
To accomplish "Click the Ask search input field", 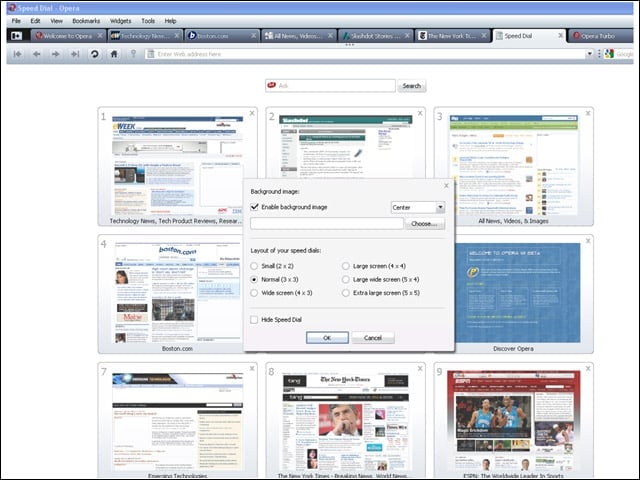I will (x=330, y=86).
